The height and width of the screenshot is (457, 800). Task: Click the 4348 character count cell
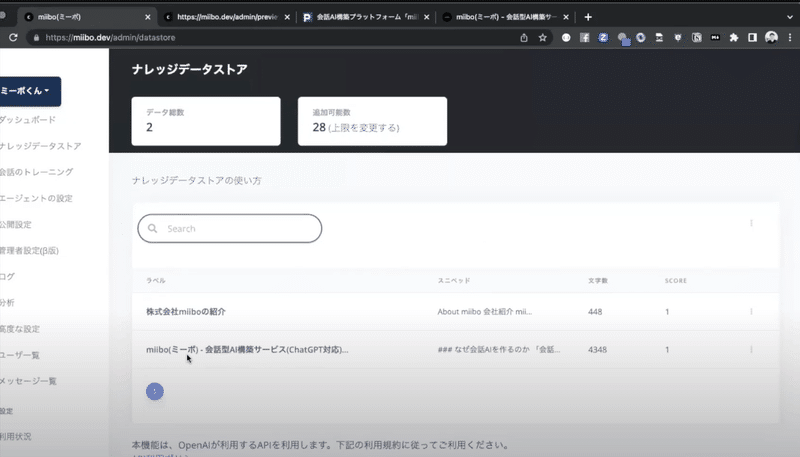[597, 350]
